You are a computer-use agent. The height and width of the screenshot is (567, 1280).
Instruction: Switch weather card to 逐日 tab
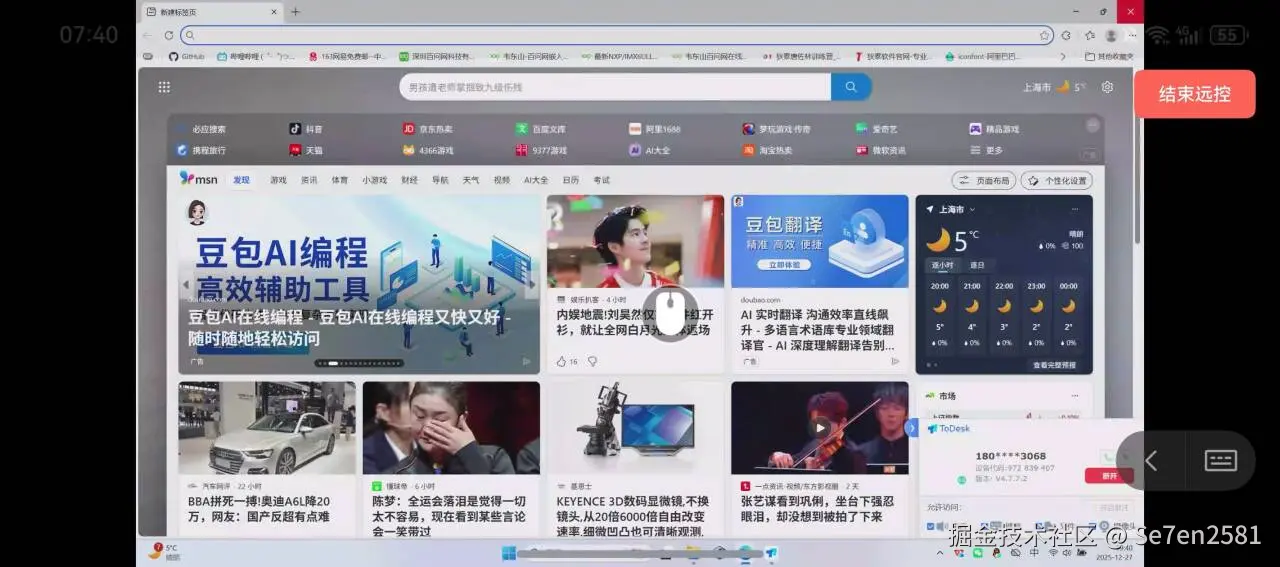(977, 265)
